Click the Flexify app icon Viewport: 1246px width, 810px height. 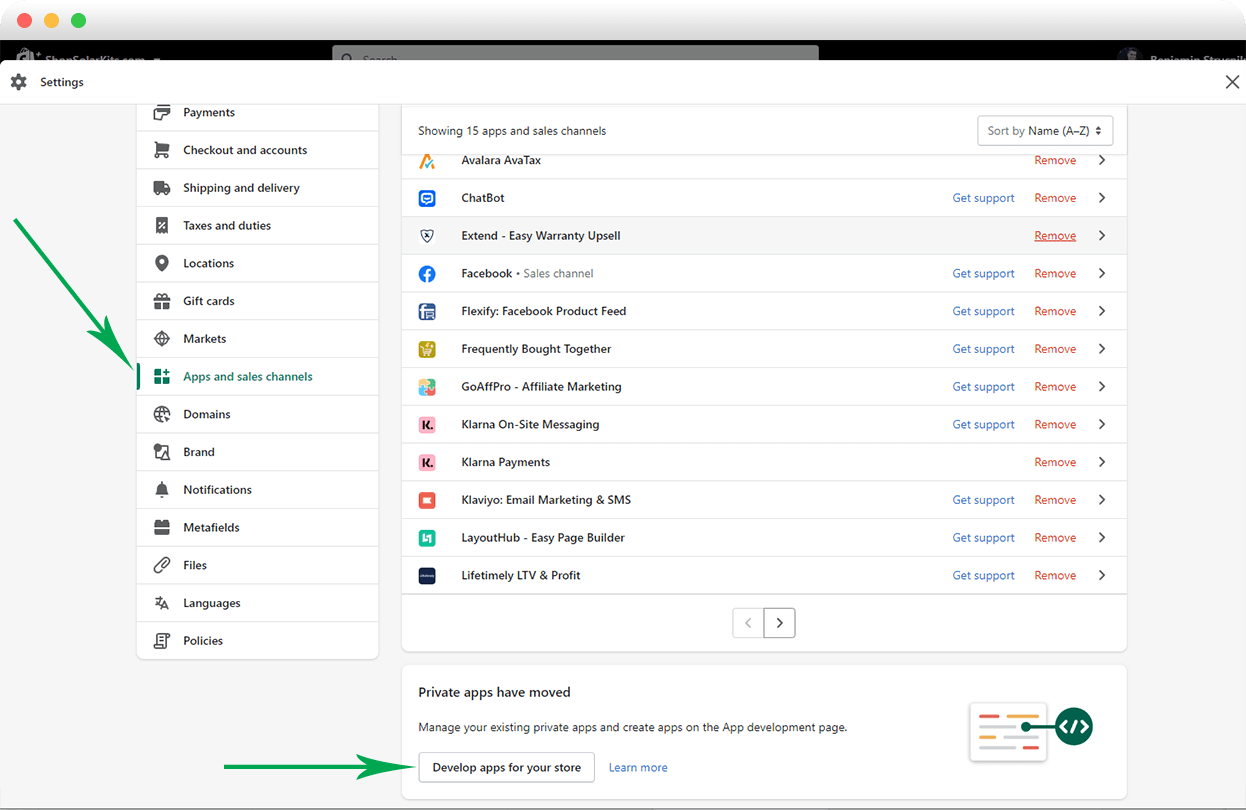pos(427,312)
